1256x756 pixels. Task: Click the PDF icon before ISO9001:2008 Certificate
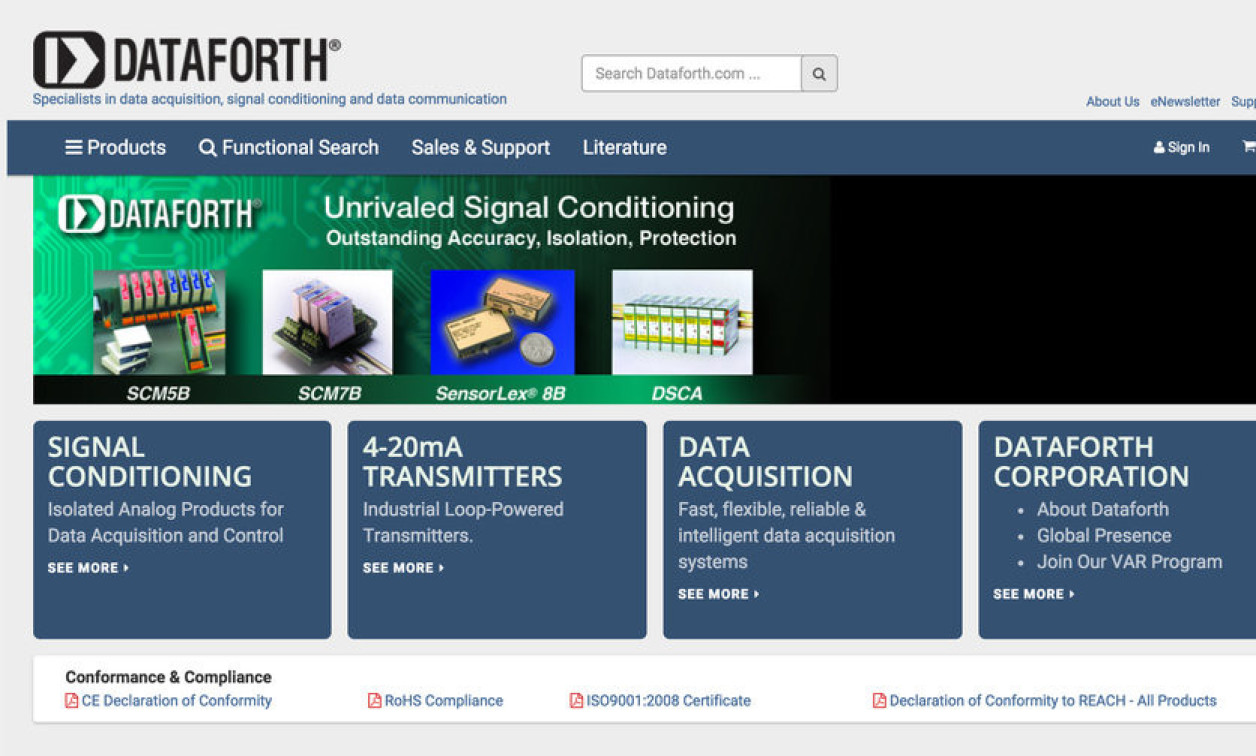tap(575, 700)
